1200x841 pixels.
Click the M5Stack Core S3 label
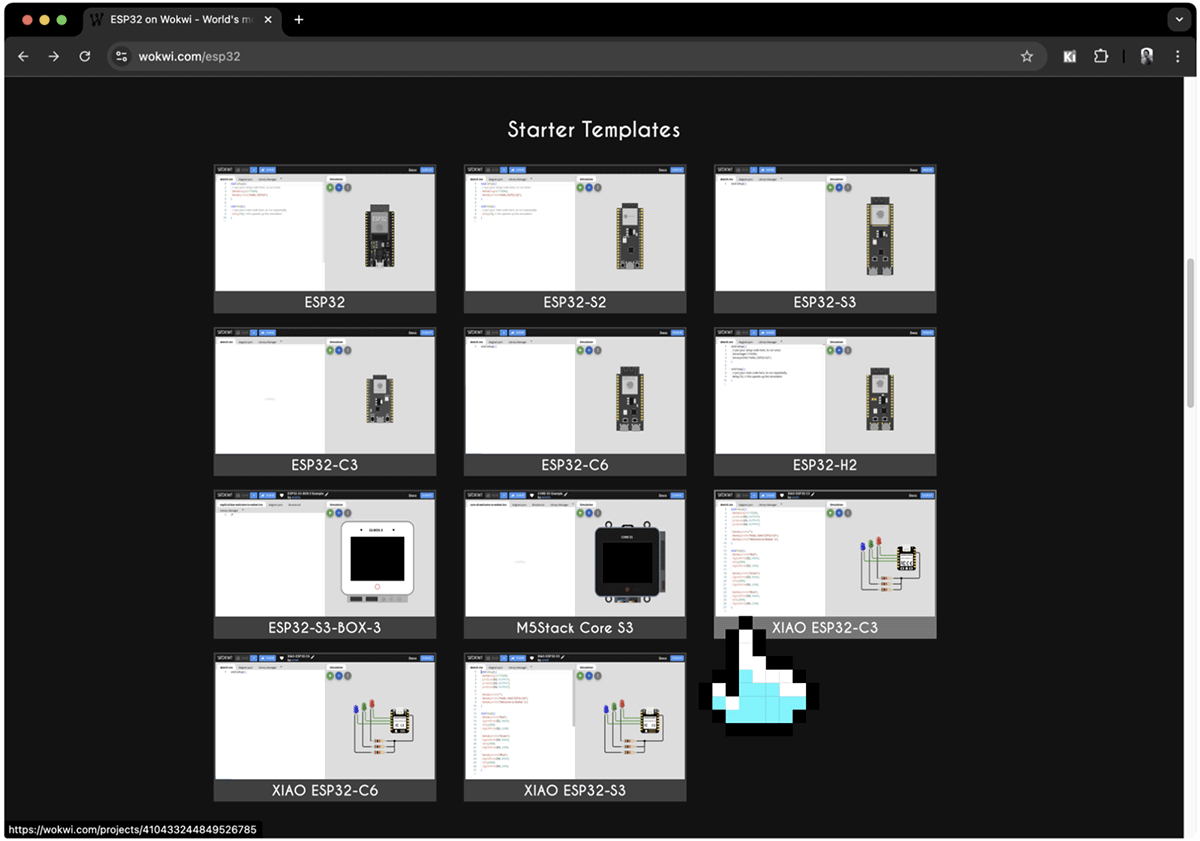575,628
